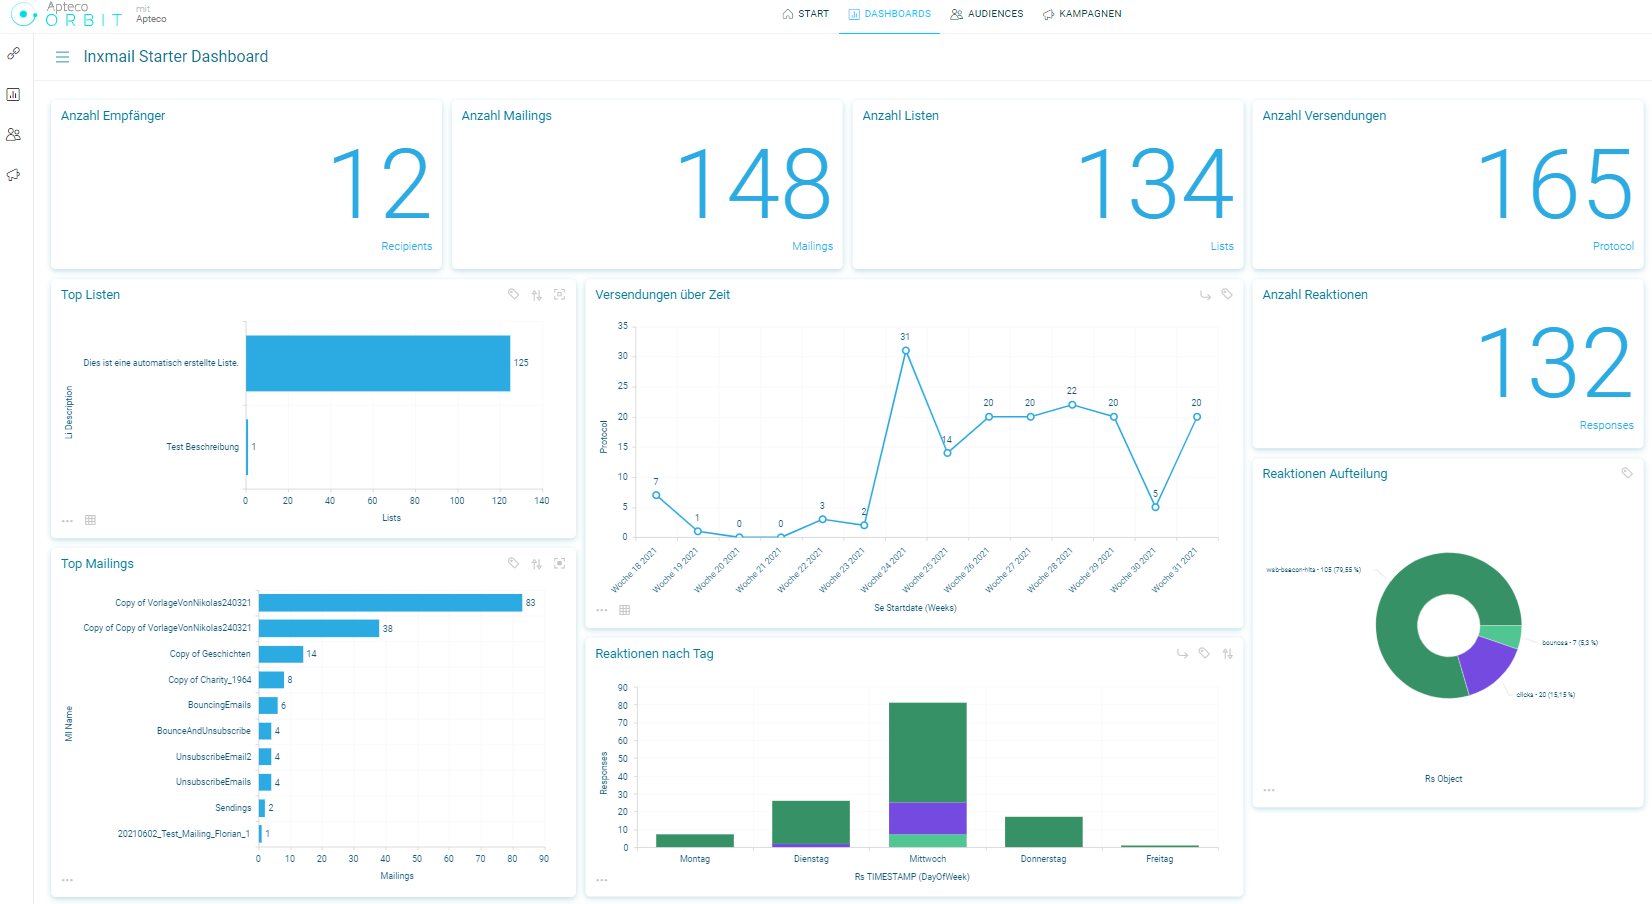The height and width of the screenshot is (904, 1652).
Task: Go to the Start page link
Action: point(805,14)
